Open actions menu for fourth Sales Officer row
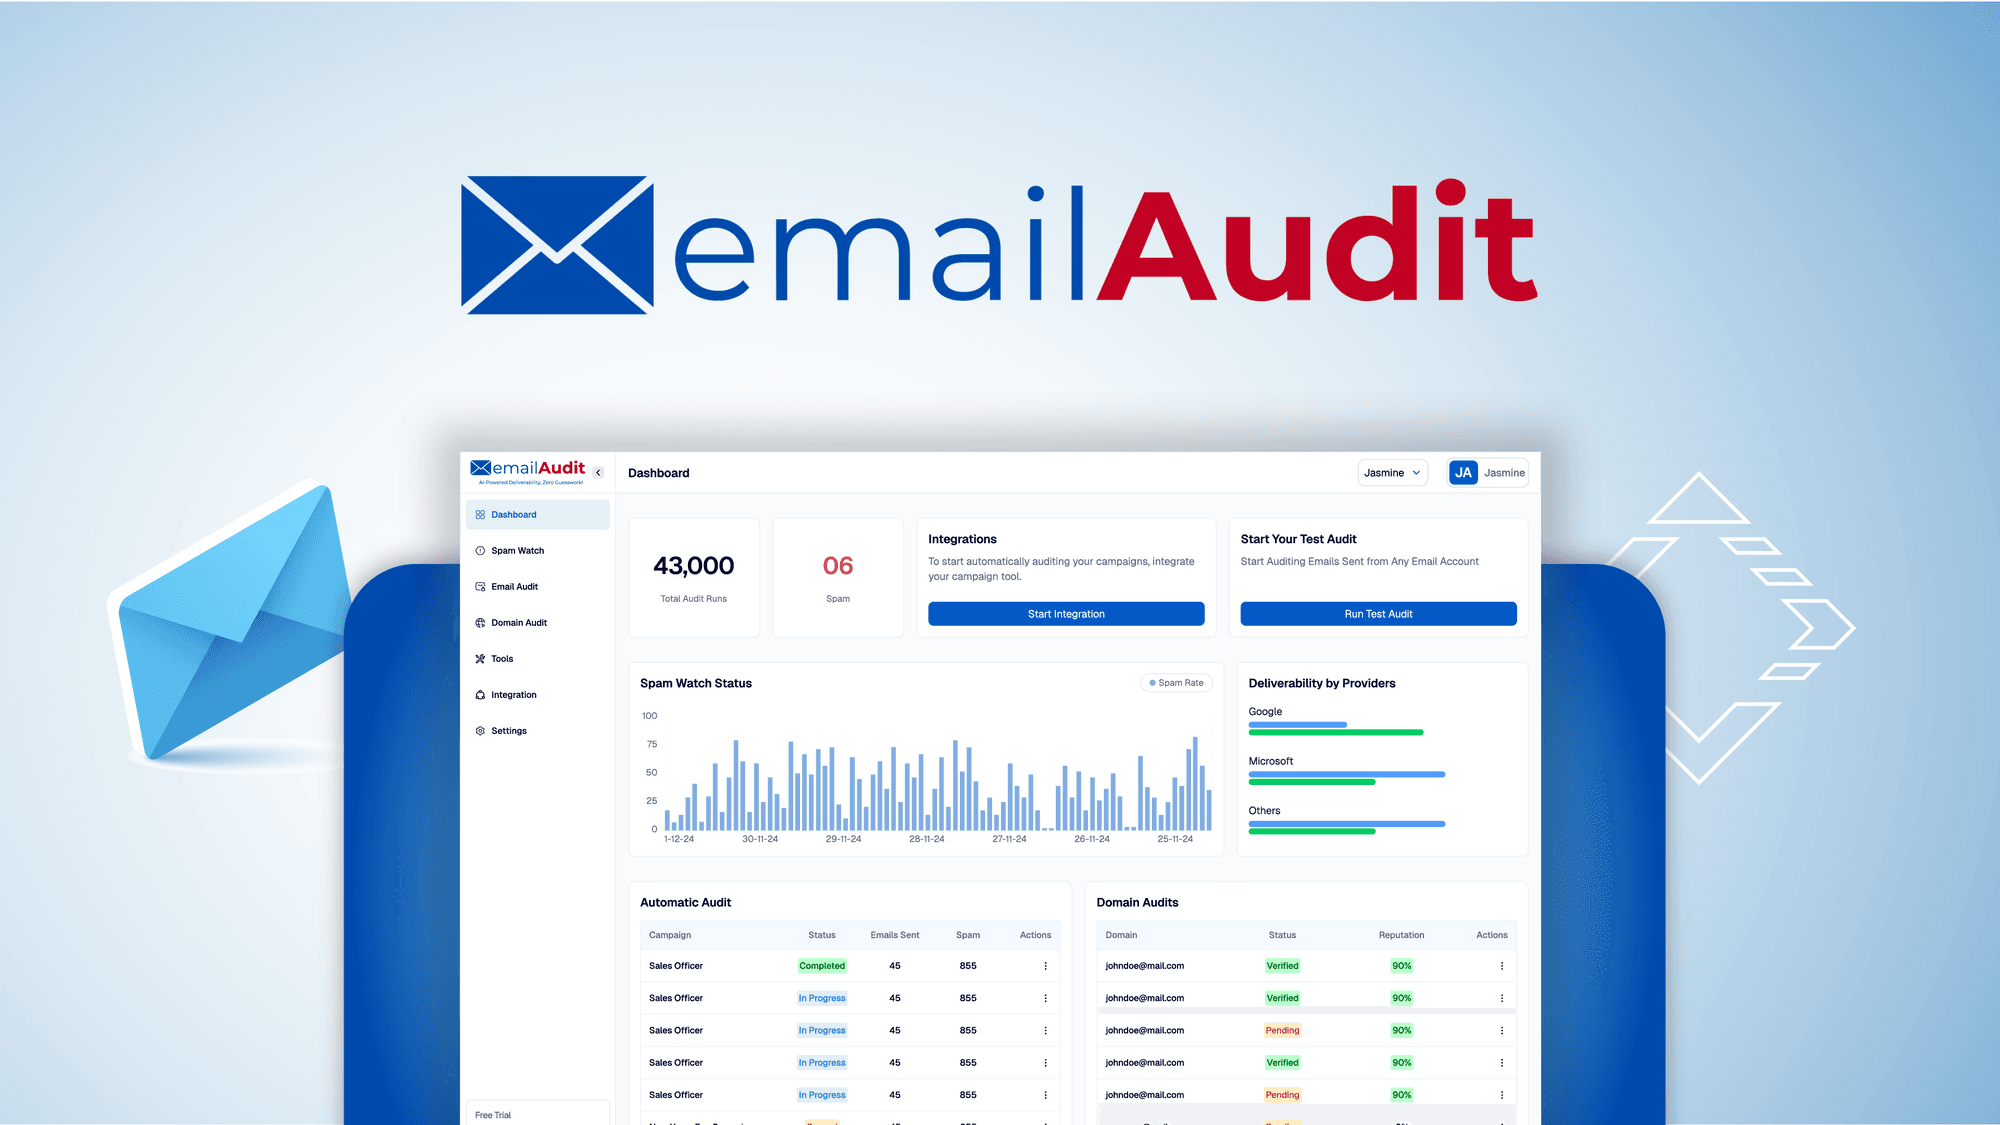2000x1125 pixels. click(1045, 1063)
